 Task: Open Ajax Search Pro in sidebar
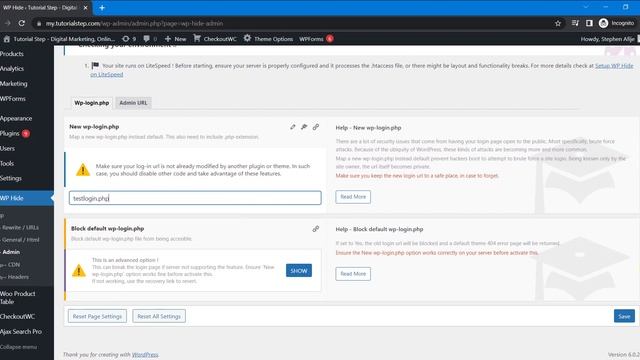[21, 331]
